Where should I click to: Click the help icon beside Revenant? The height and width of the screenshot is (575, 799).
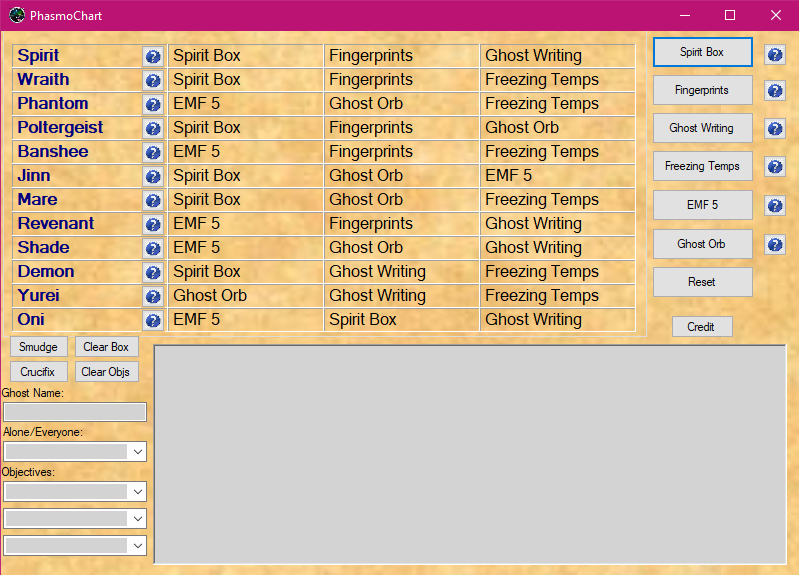(153, 224)
